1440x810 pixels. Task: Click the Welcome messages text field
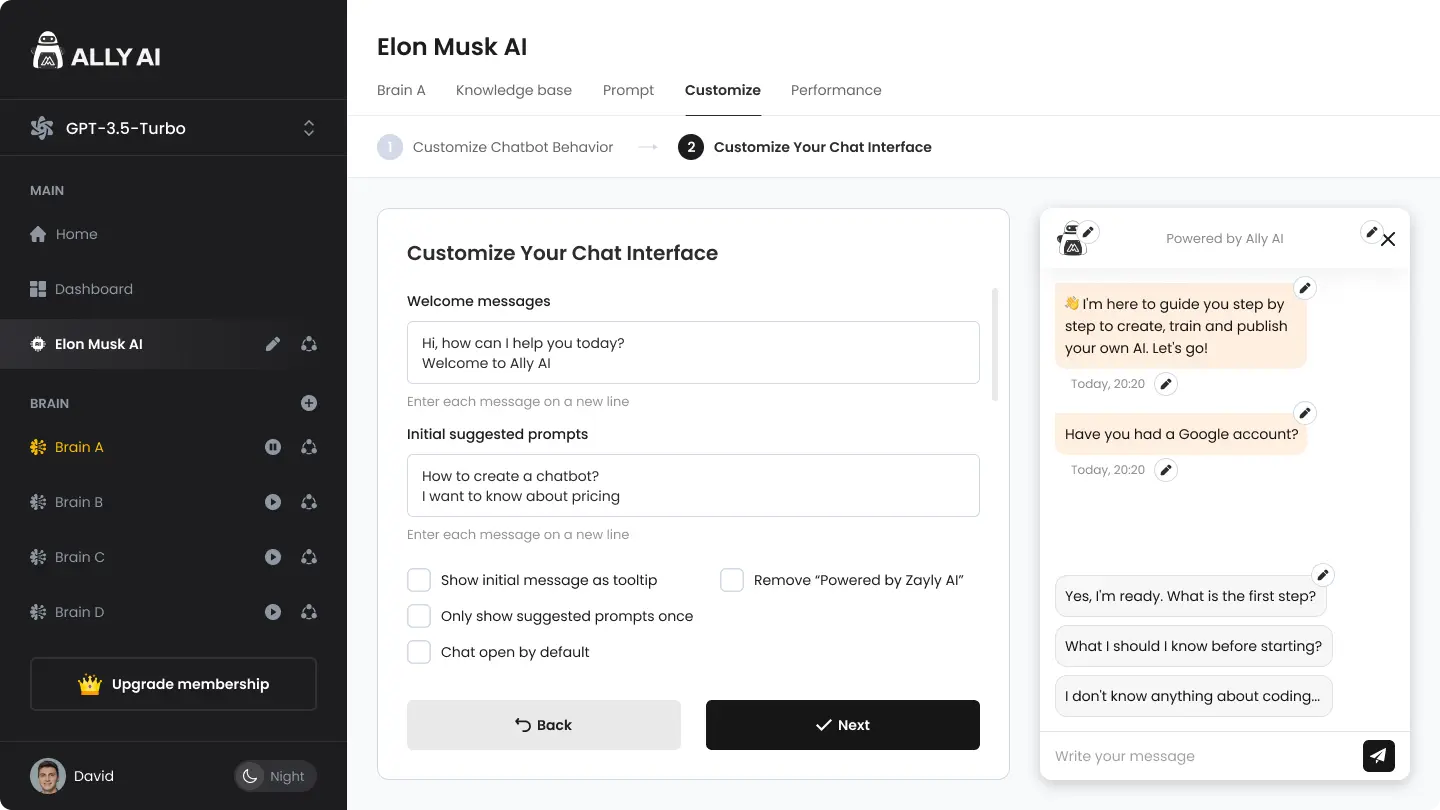(693, 352)
